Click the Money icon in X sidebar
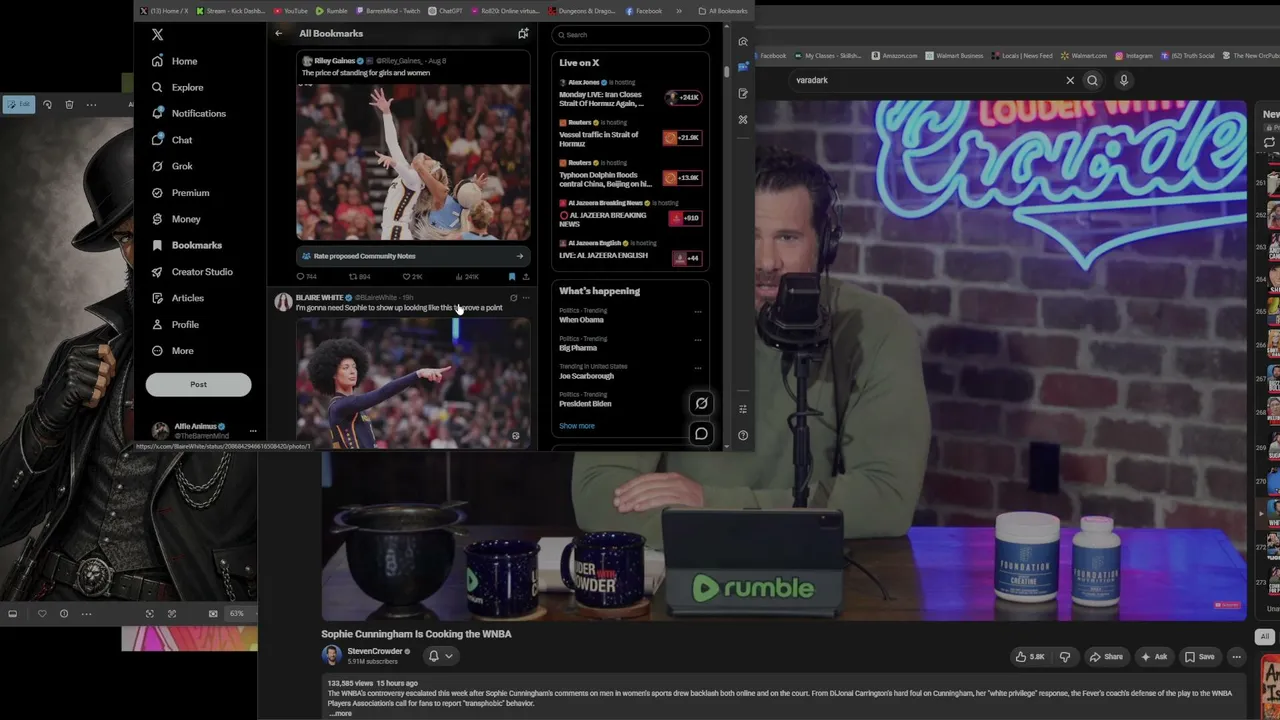1280x720 pixels. (x=157, y=219)
